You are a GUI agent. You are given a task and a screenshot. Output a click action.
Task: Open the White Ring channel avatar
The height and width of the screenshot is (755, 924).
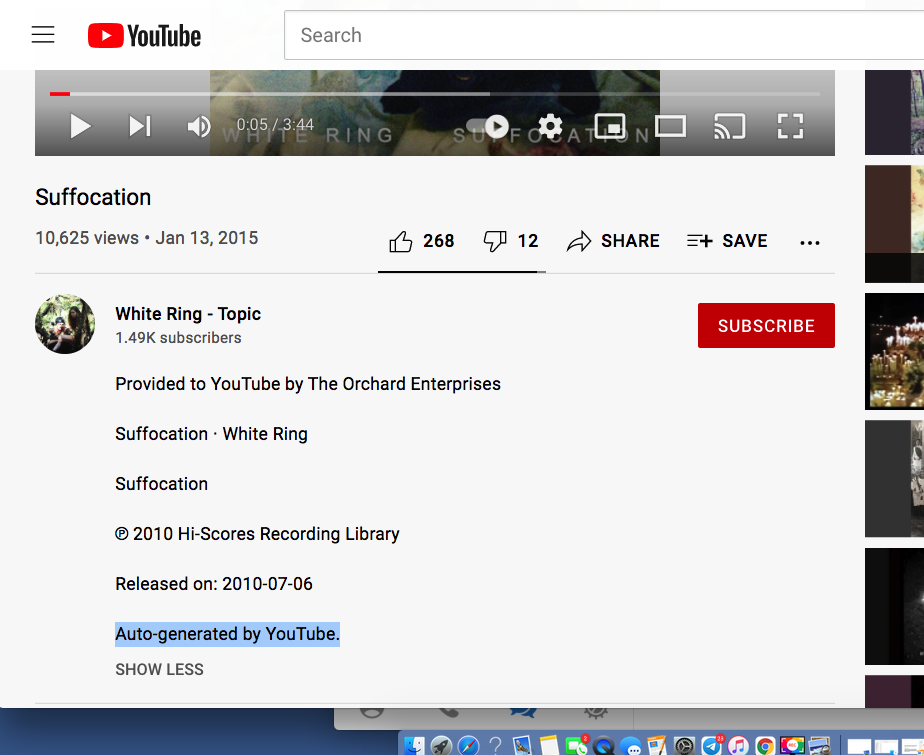click(65, 324)
